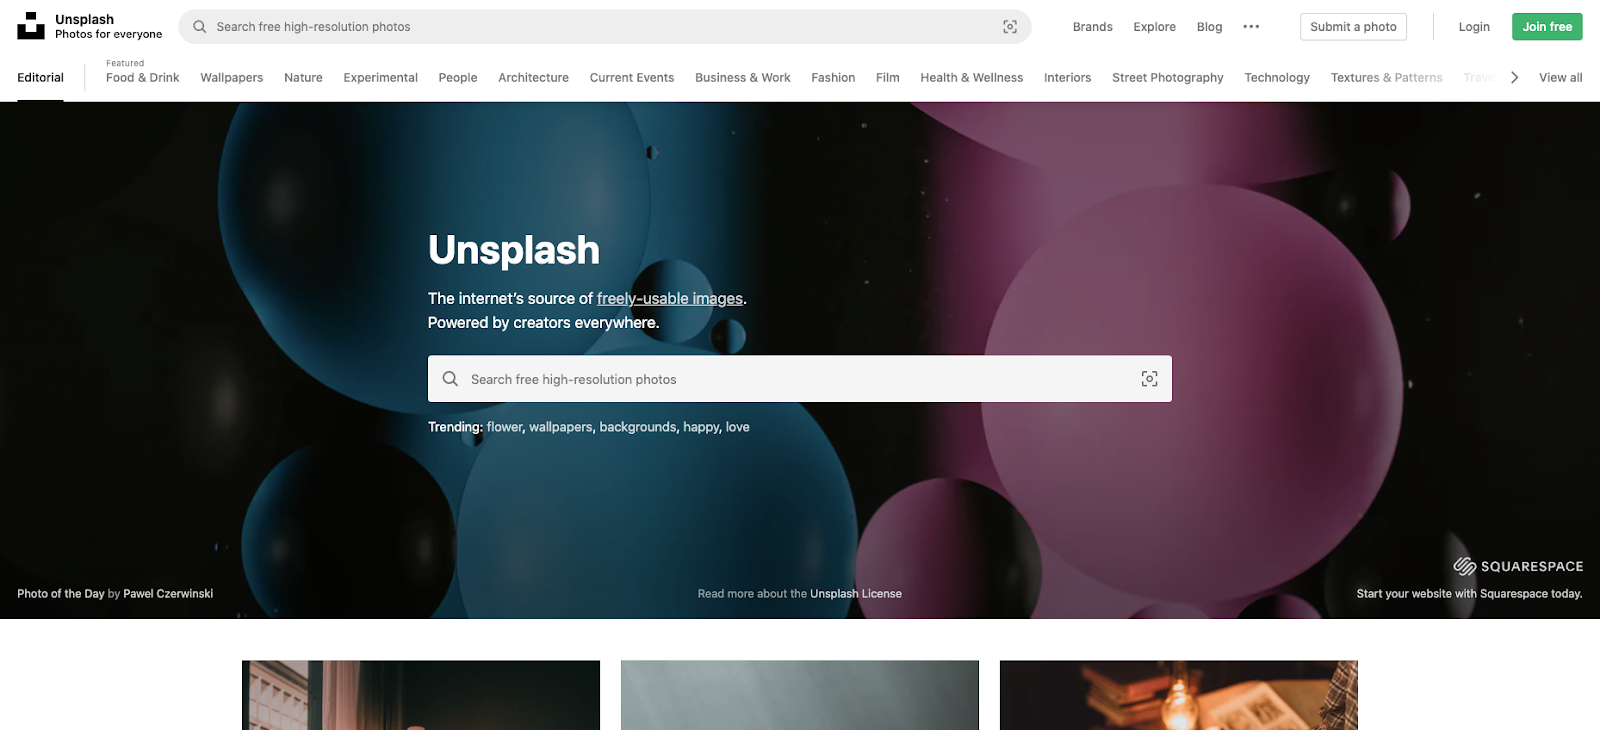Screen dimensions: 1600x730
Task: Open the Textures & Patterns category
Action: [x=1386, y=77]
